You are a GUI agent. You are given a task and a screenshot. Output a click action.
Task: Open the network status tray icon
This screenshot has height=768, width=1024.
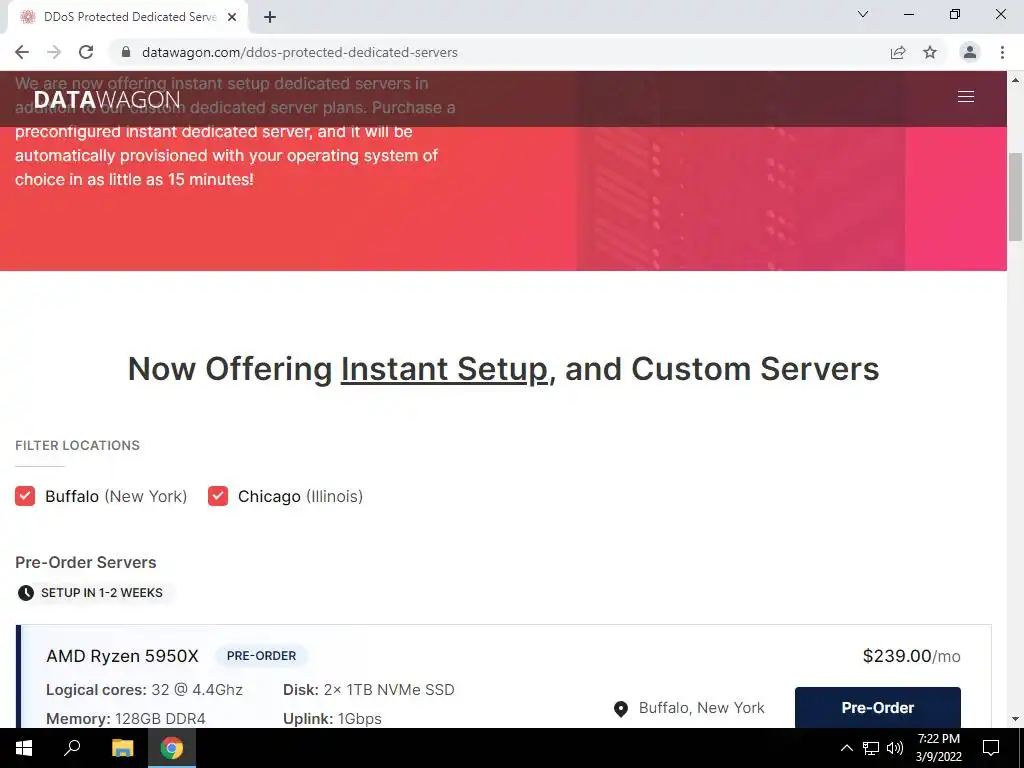pos(871,748)
